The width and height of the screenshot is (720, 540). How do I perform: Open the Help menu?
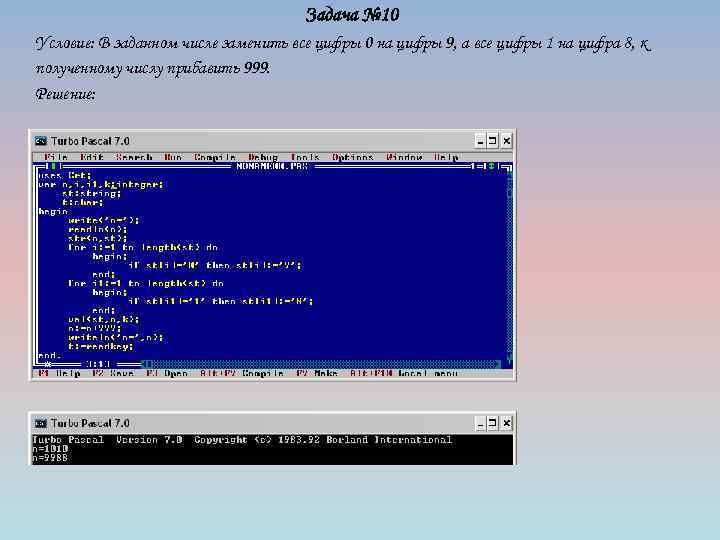click(x=446, y=158)
